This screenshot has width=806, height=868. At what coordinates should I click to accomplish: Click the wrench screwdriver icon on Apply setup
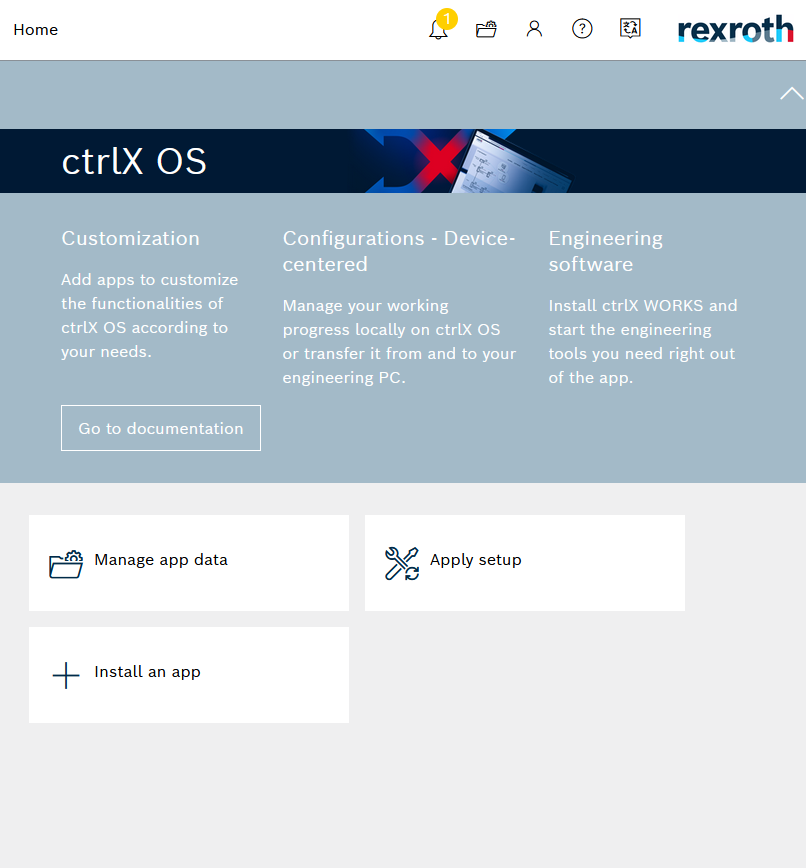click(x=402, y=564)
